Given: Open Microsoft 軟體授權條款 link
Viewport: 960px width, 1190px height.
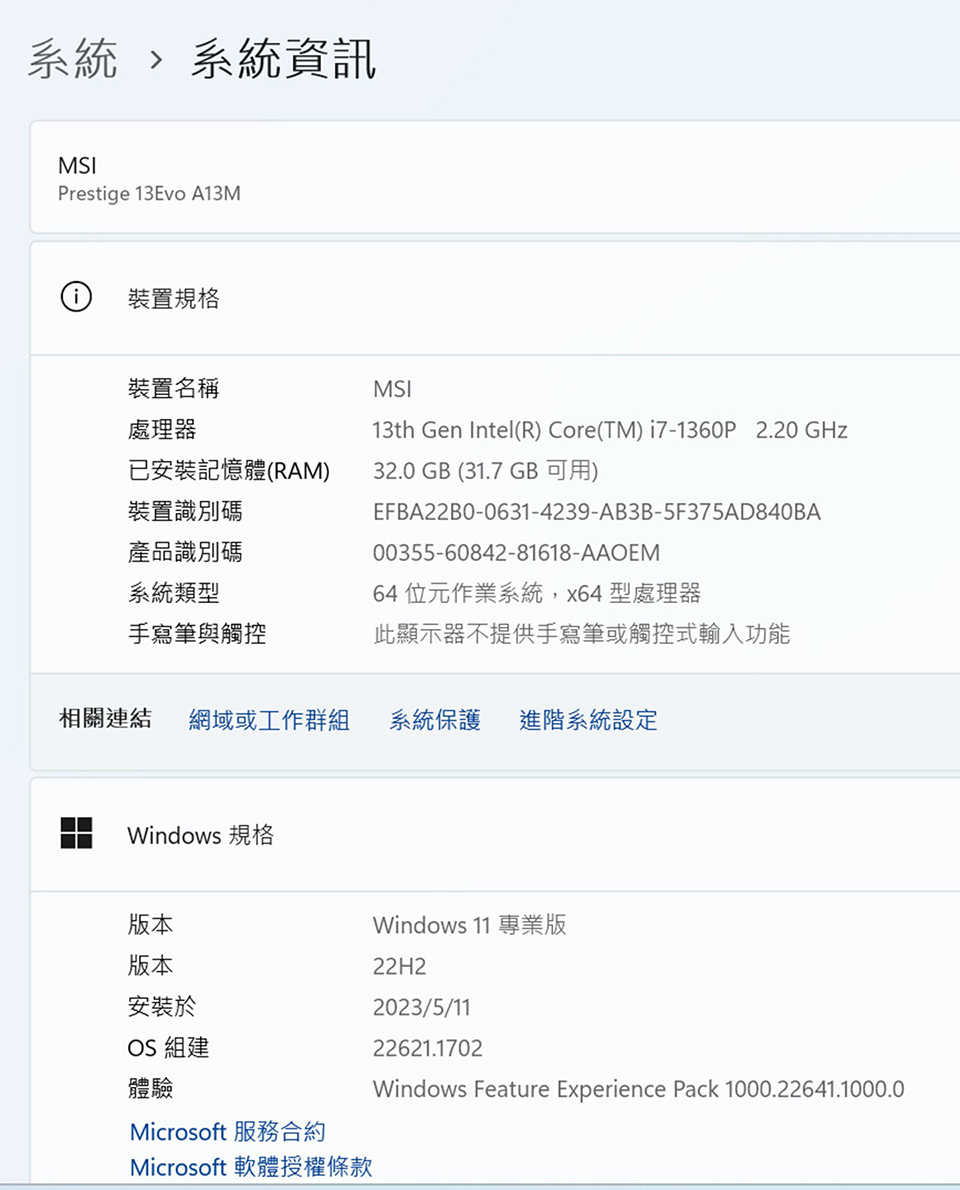Looking at the screenshot, I should click(251, 1166).
